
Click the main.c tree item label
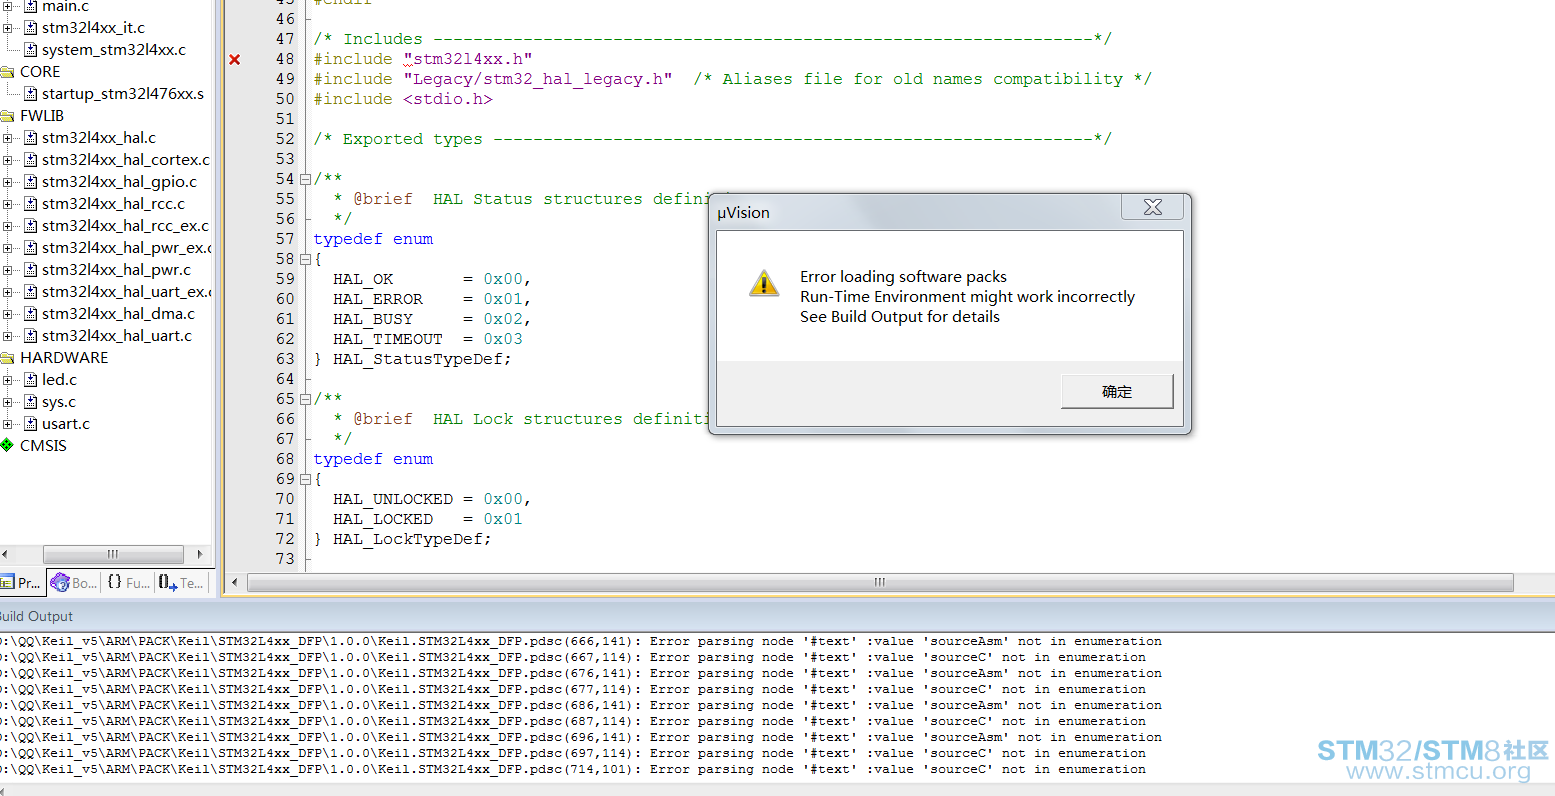[x=65, y=7]
